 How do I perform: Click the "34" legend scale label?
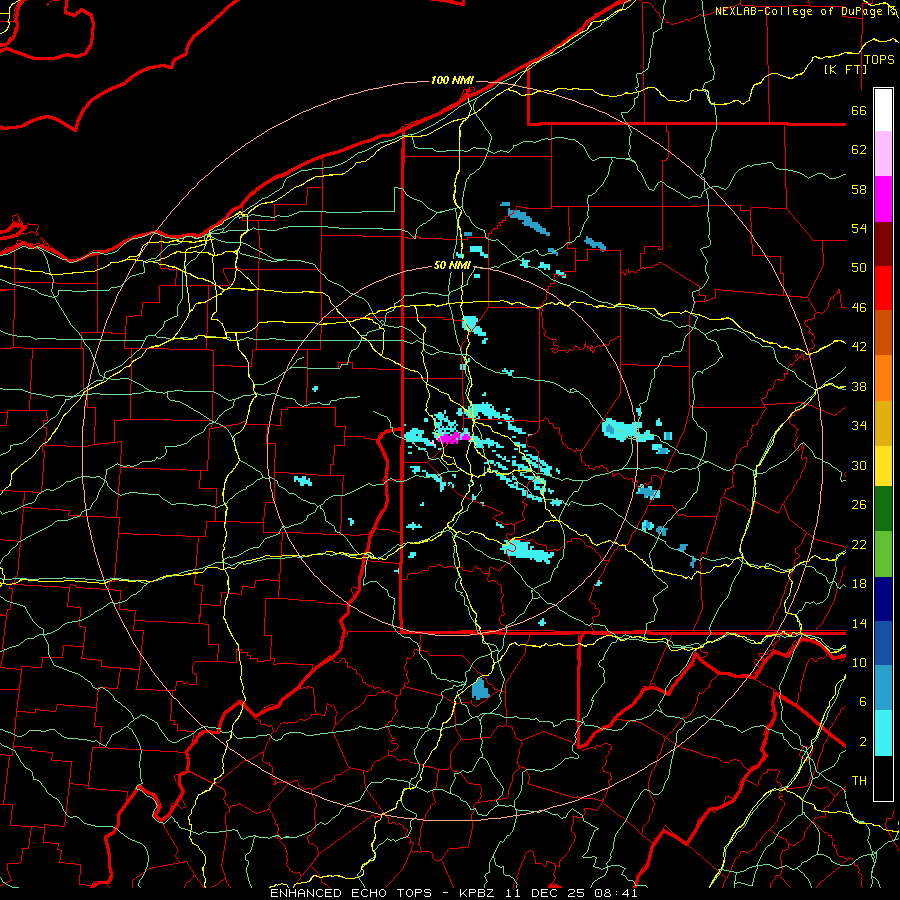859,426
